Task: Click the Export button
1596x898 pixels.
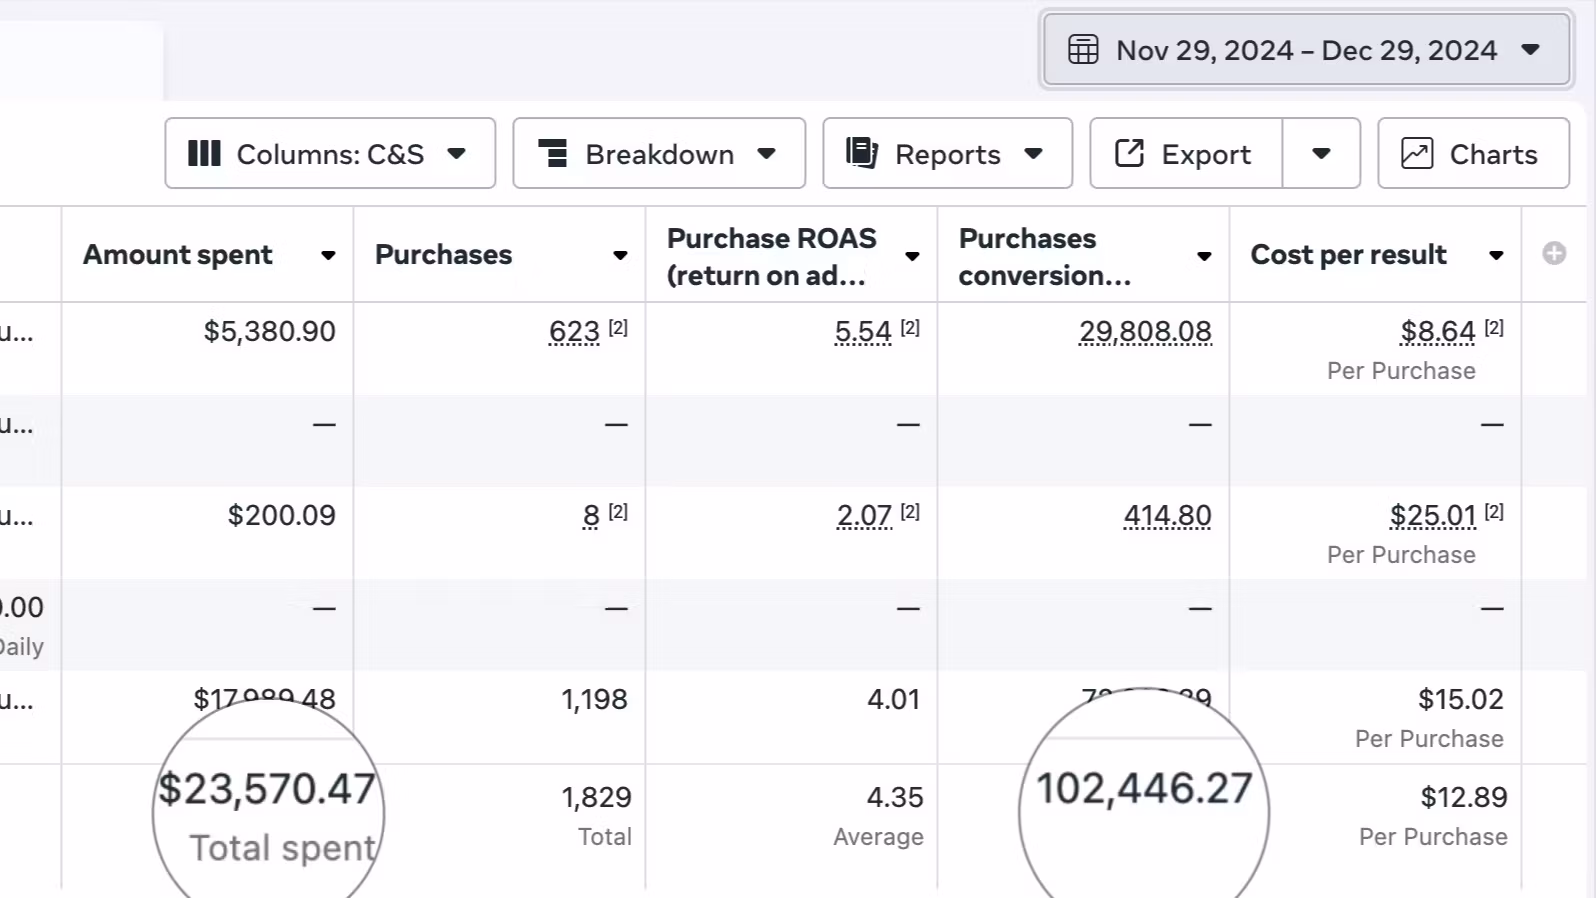Action: 1186,154
